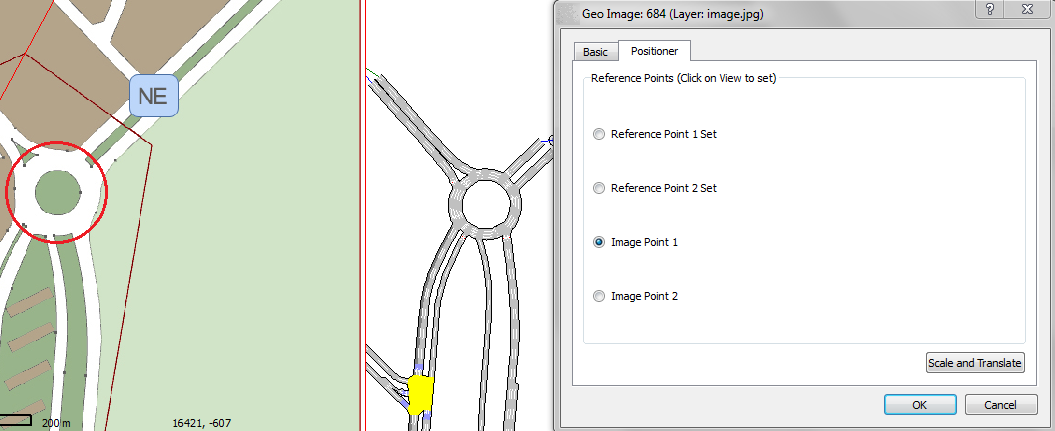This screenshot has width=1055, height=431.
Task: Click the NE label marker on map
Action: coord(153,95)
